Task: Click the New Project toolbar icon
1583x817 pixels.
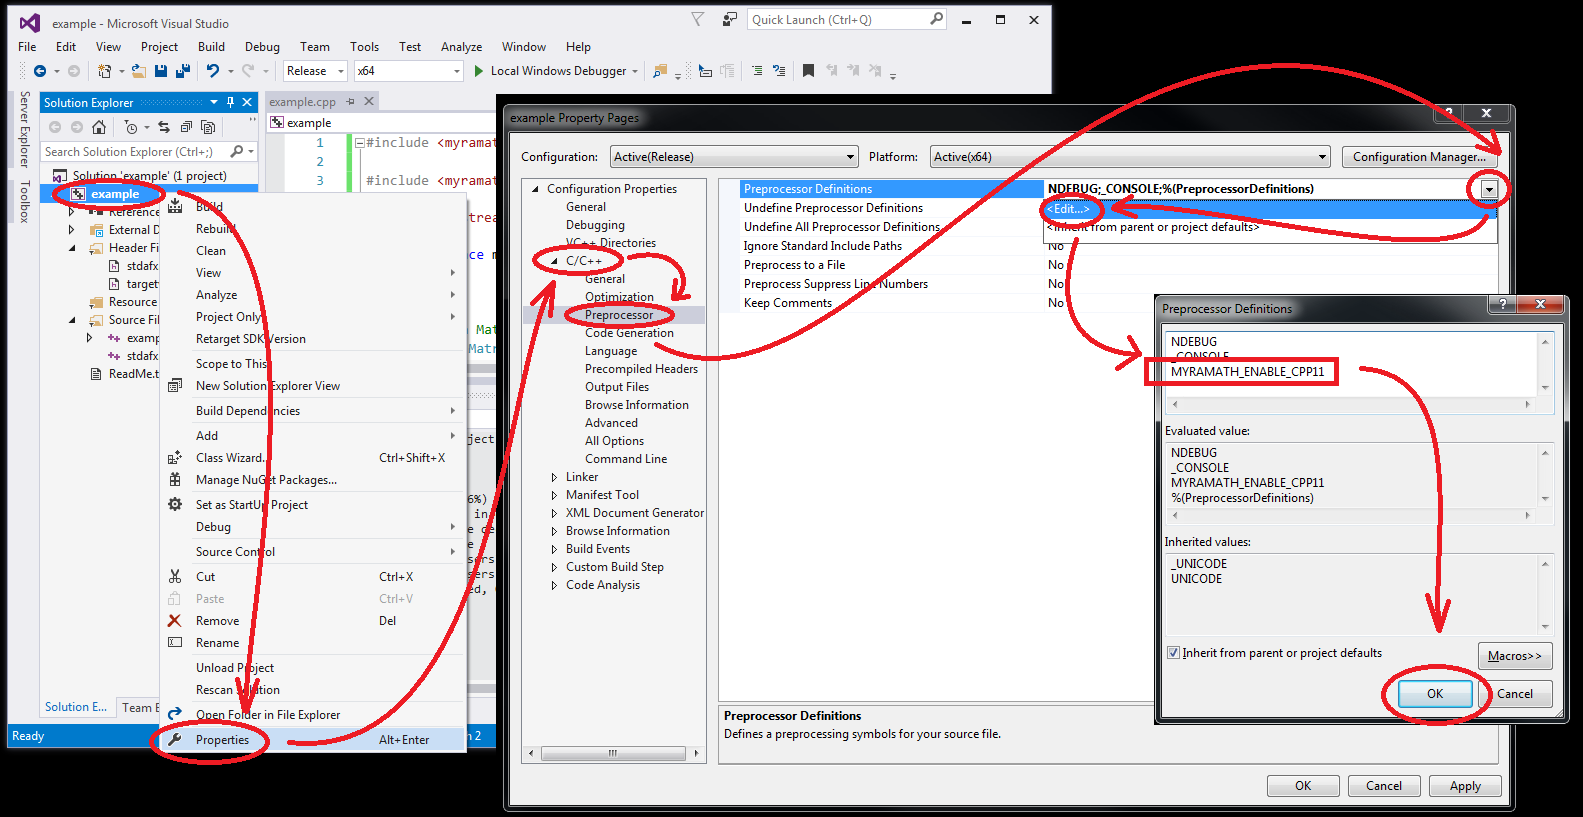Action: [x=104, y=71]
